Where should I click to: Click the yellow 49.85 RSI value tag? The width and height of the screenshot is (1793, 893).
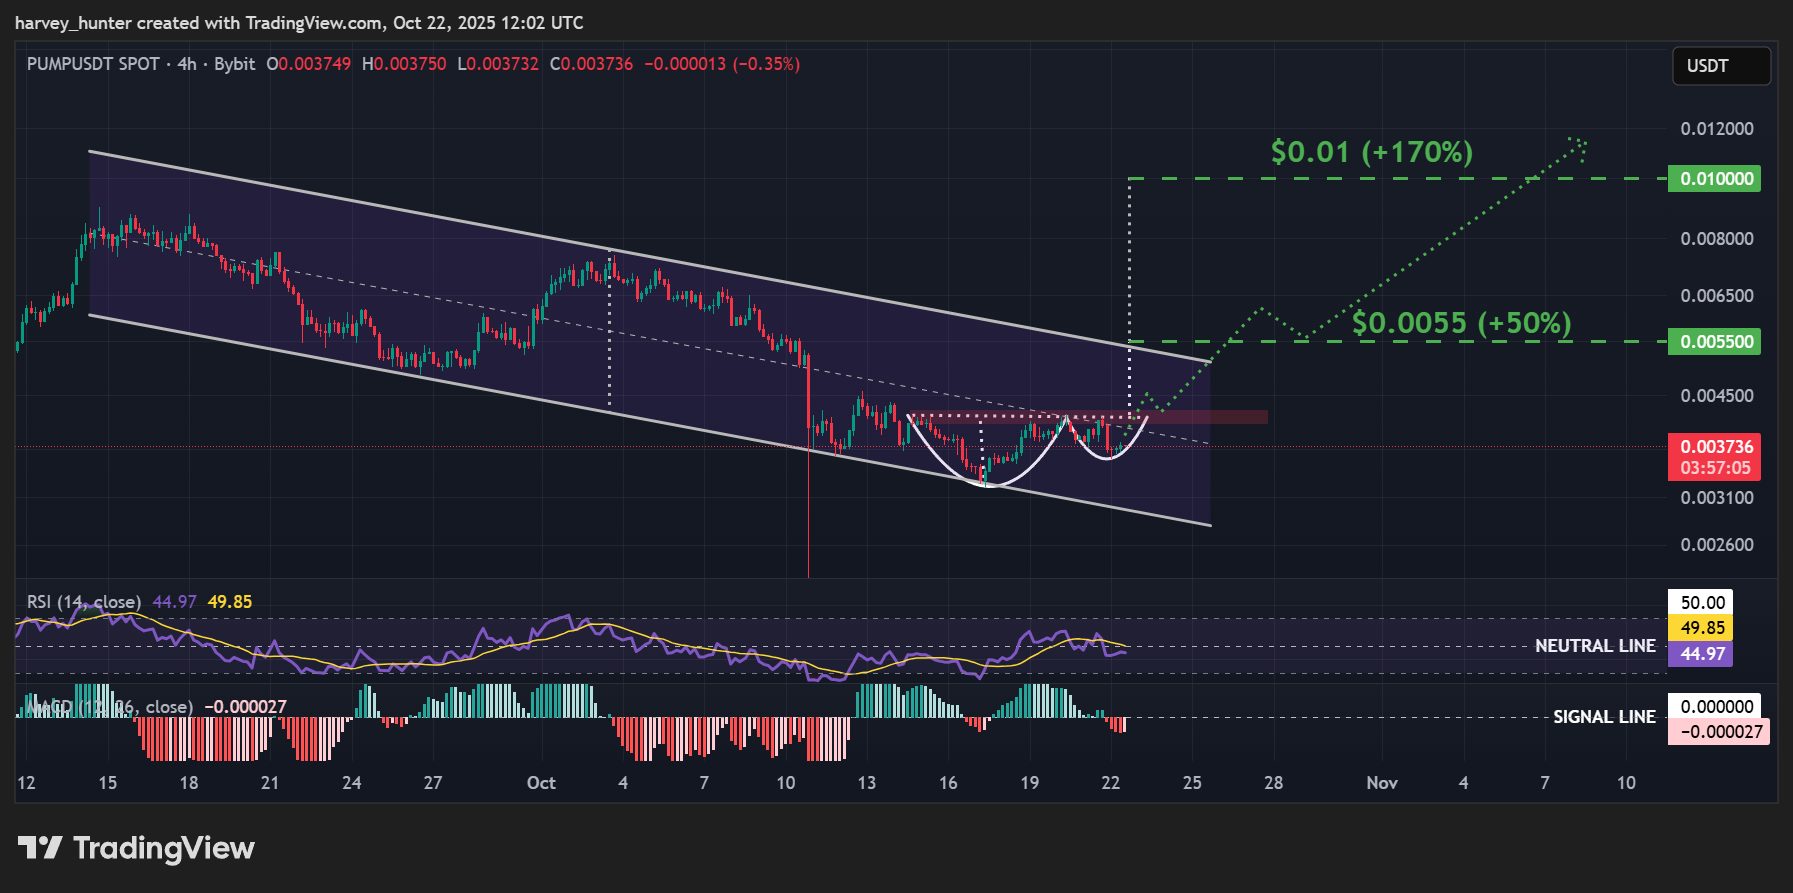(x=1702, y=628)
